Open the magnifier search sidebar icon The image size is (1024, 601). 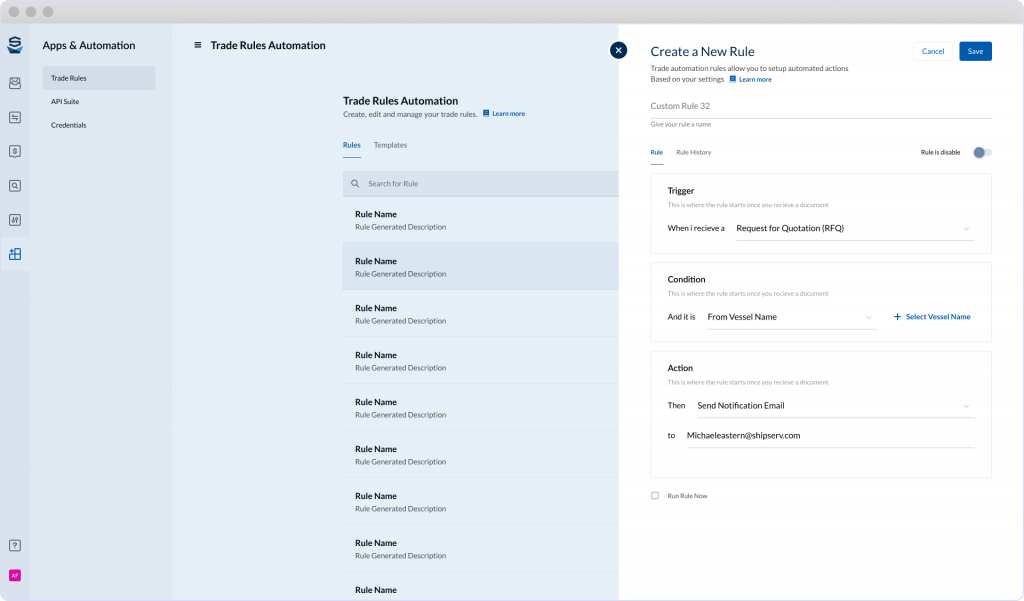(15, 185)
